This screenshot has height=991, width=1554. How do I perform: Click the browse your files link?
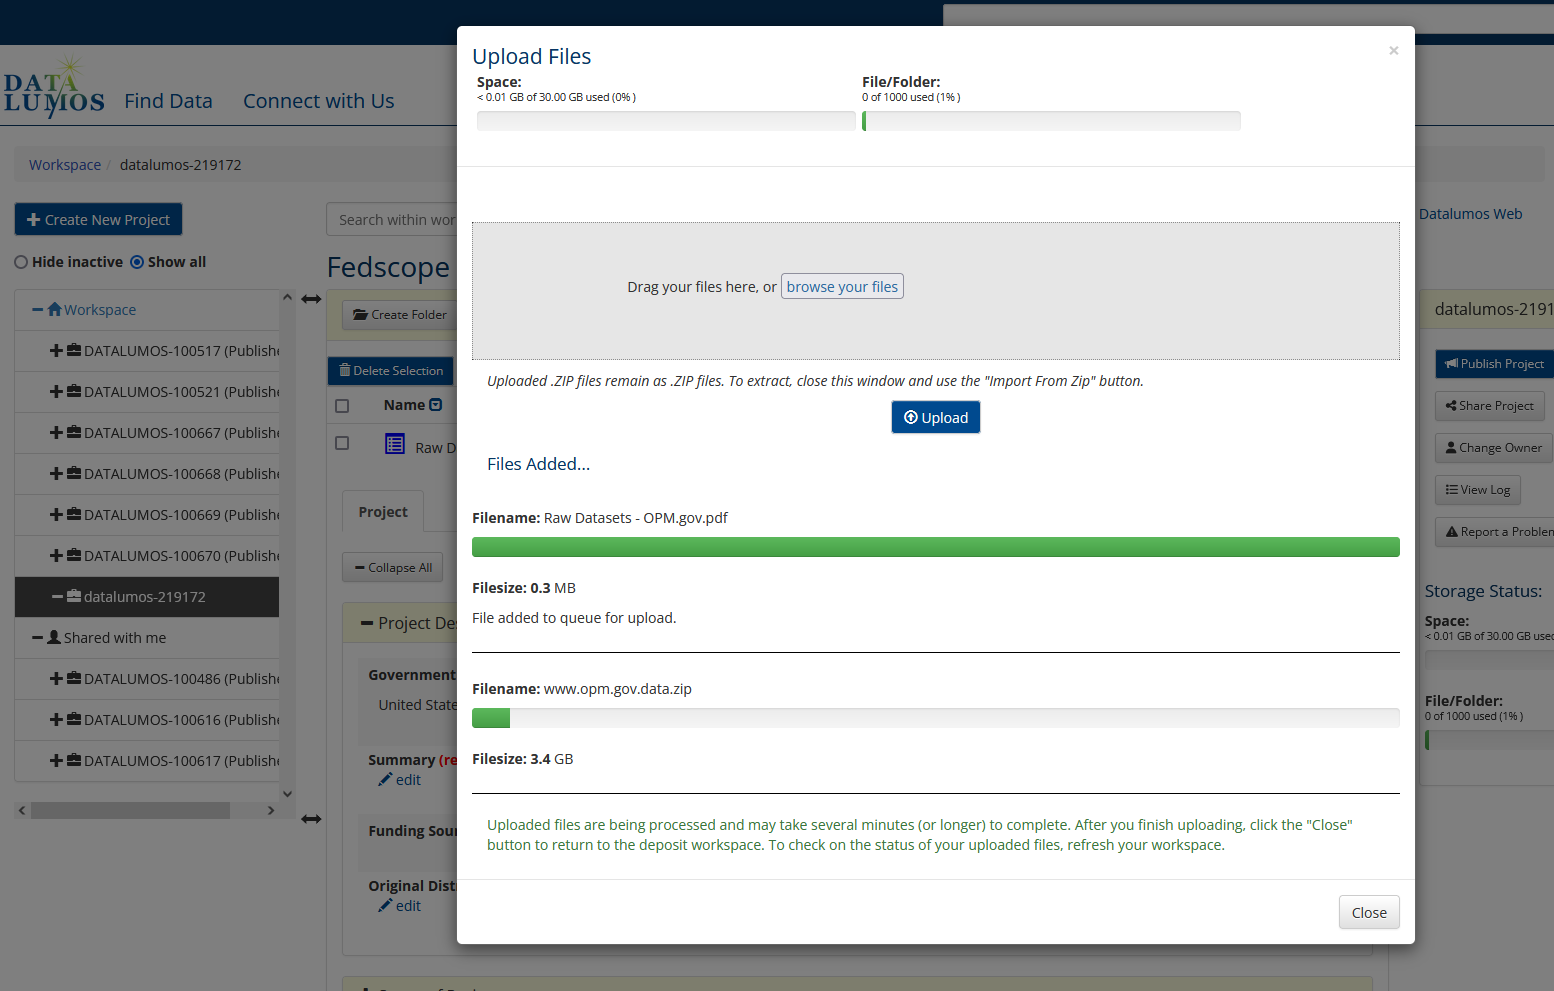(x=841, y=287)
